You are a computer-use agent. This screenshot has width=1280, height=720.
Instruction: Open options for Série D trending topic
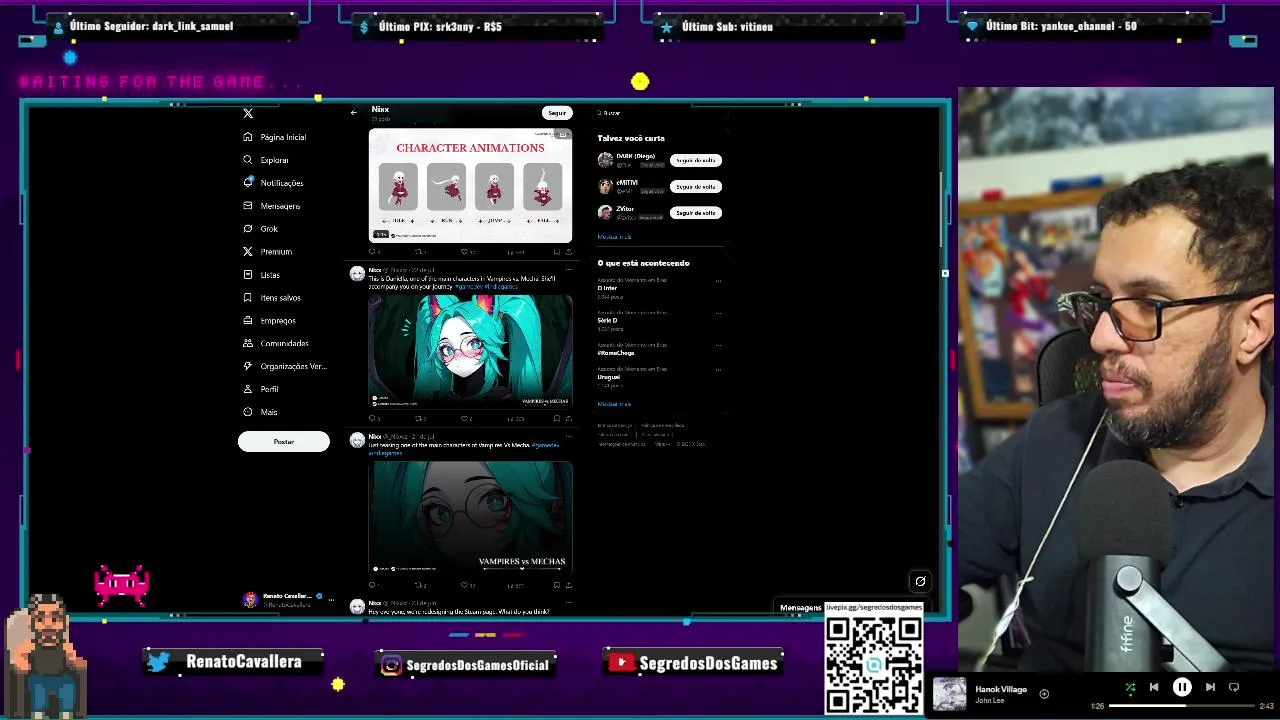coord(718,313)
